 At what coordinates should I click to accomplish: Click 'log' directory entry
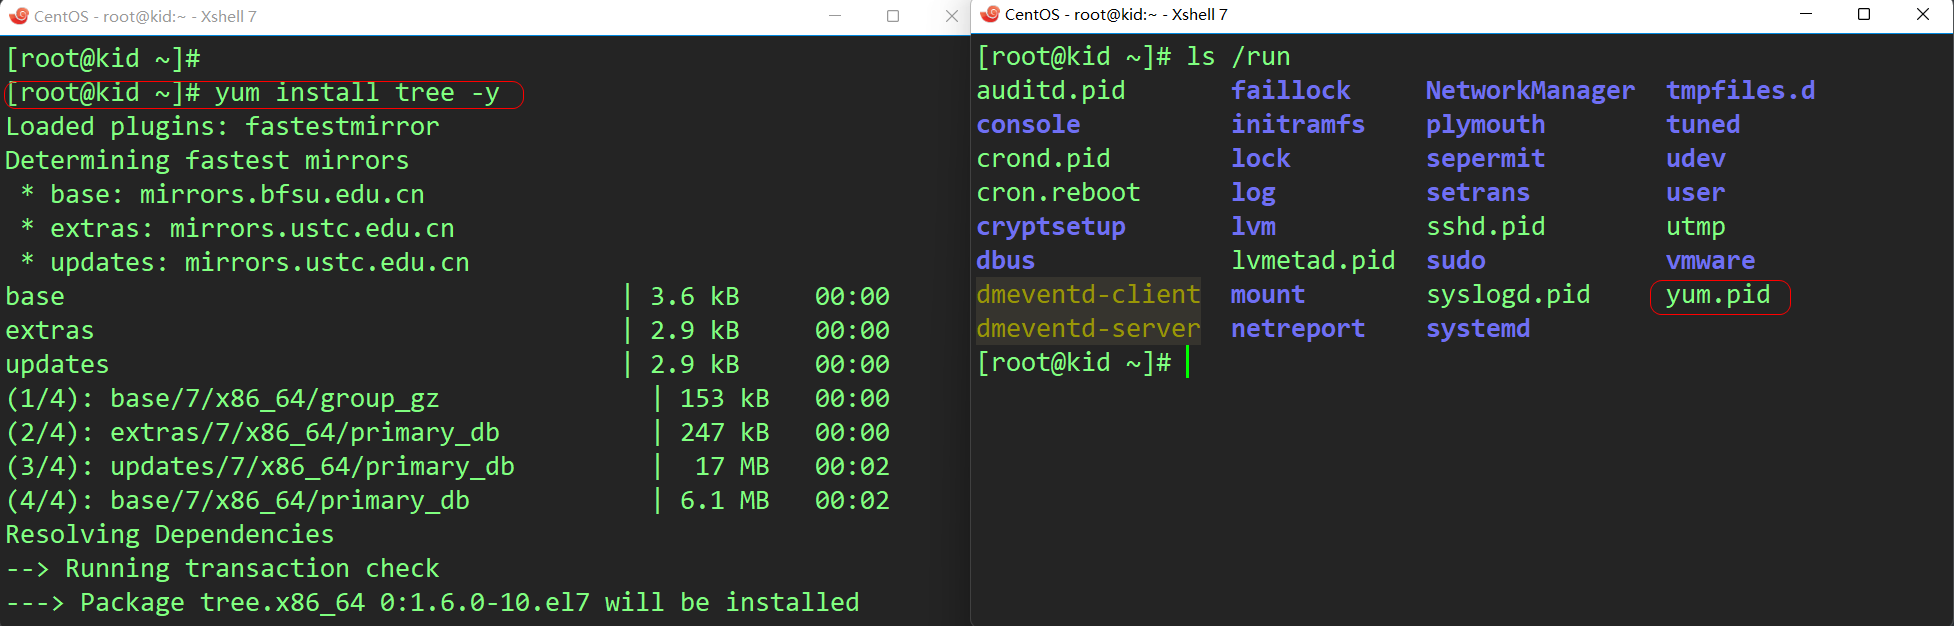(1253, 193)
